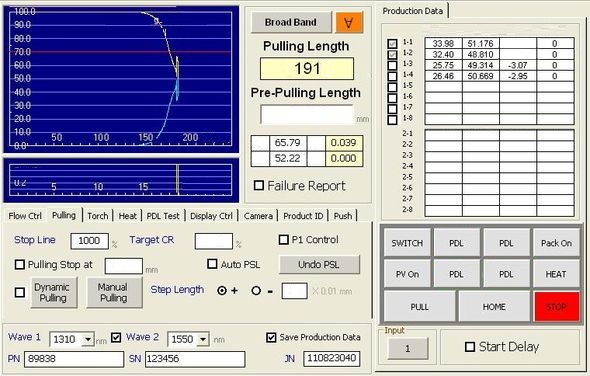Click the Pack On button
This screenshot has width=590, height=376.
556,243
